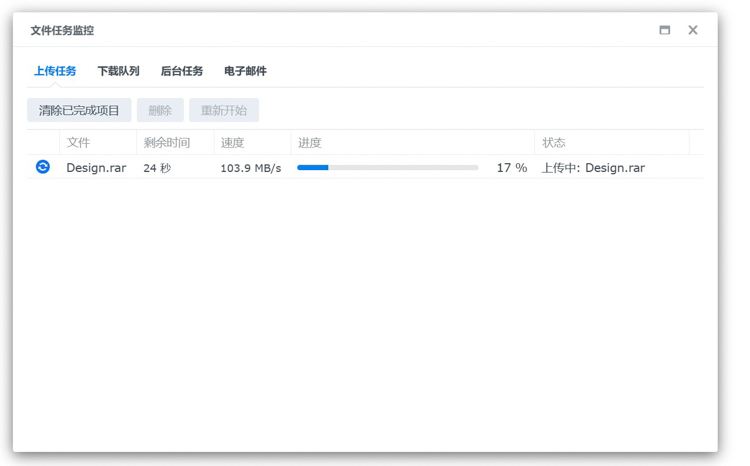Click the 清除已完成项目 button
The width and height of the screenshot is (750, 466).
[79, 110]
